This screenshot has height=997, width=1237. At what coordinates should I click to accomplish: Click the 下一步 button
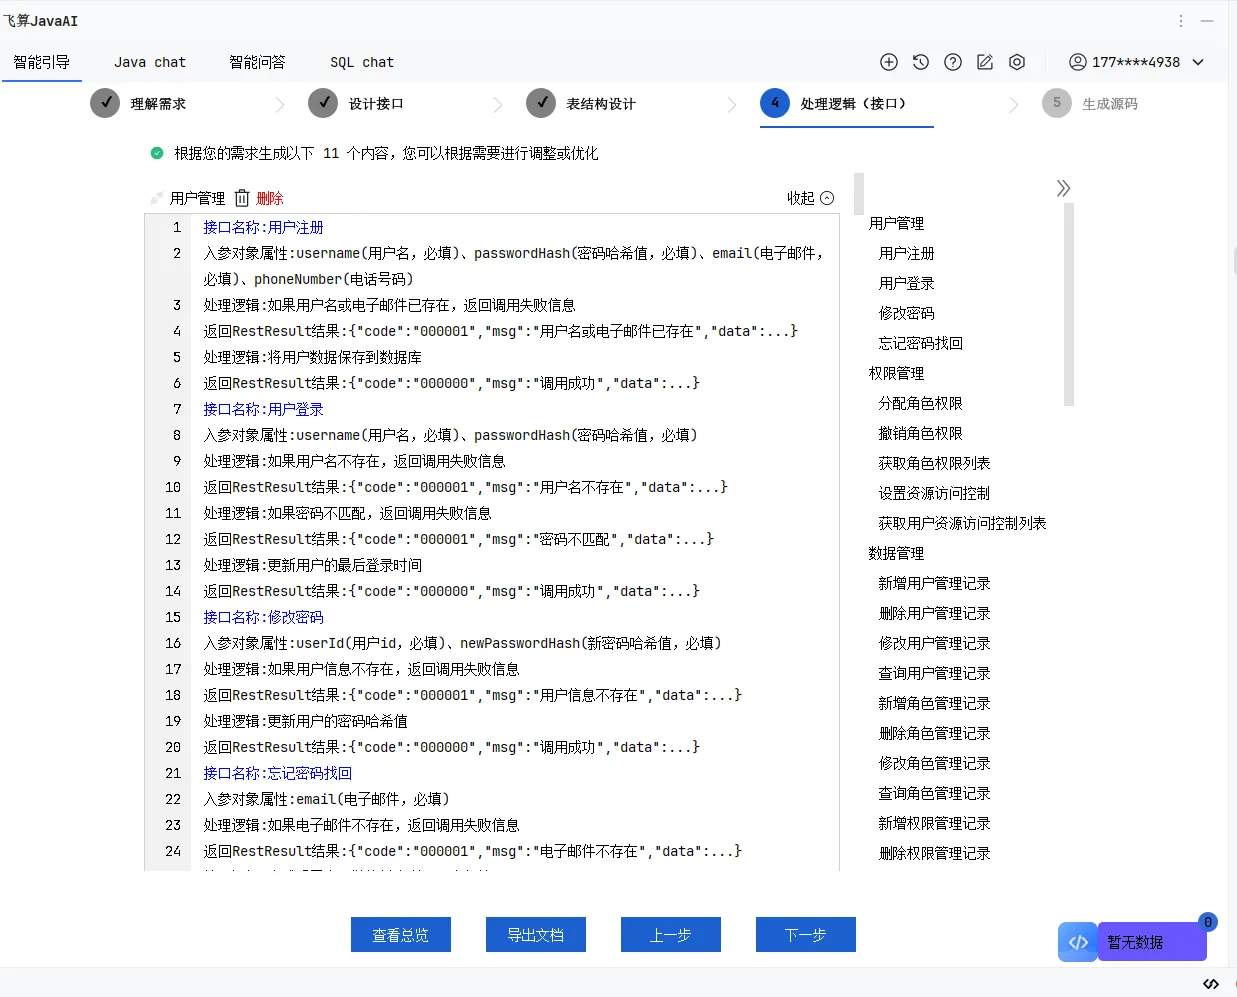click(x=806, y=935)
